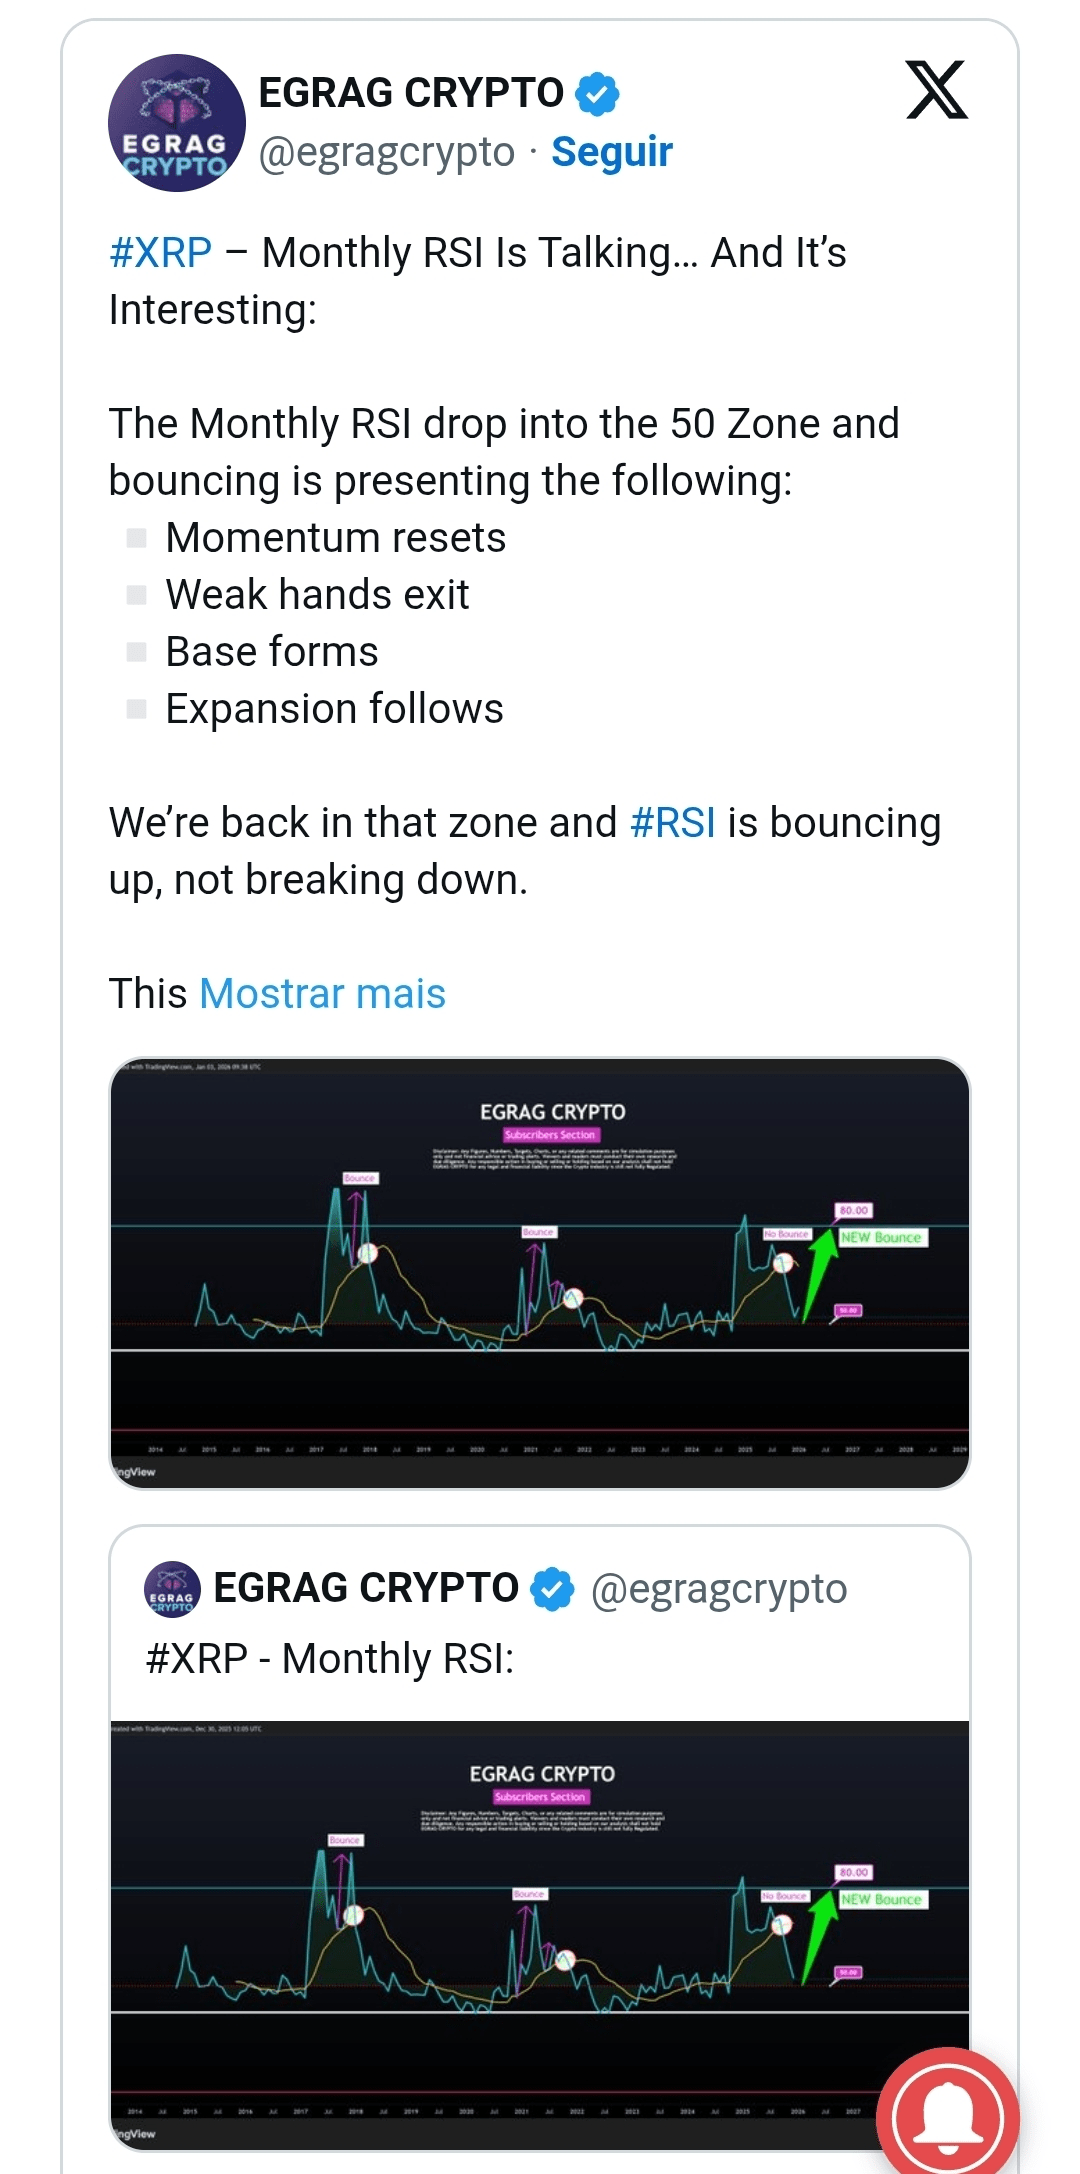Click the verified badge in the quoted tweet
Screen dimensions: 1080x2174
pyautogui.click(x=552, y=1589)
